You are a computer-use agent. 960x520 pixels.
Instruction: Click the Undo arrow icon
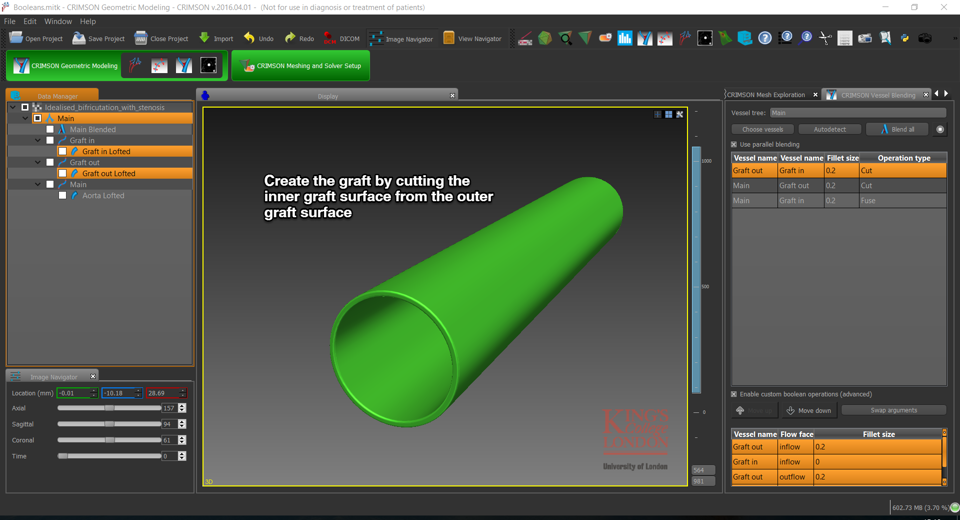[x=249, y=39]
